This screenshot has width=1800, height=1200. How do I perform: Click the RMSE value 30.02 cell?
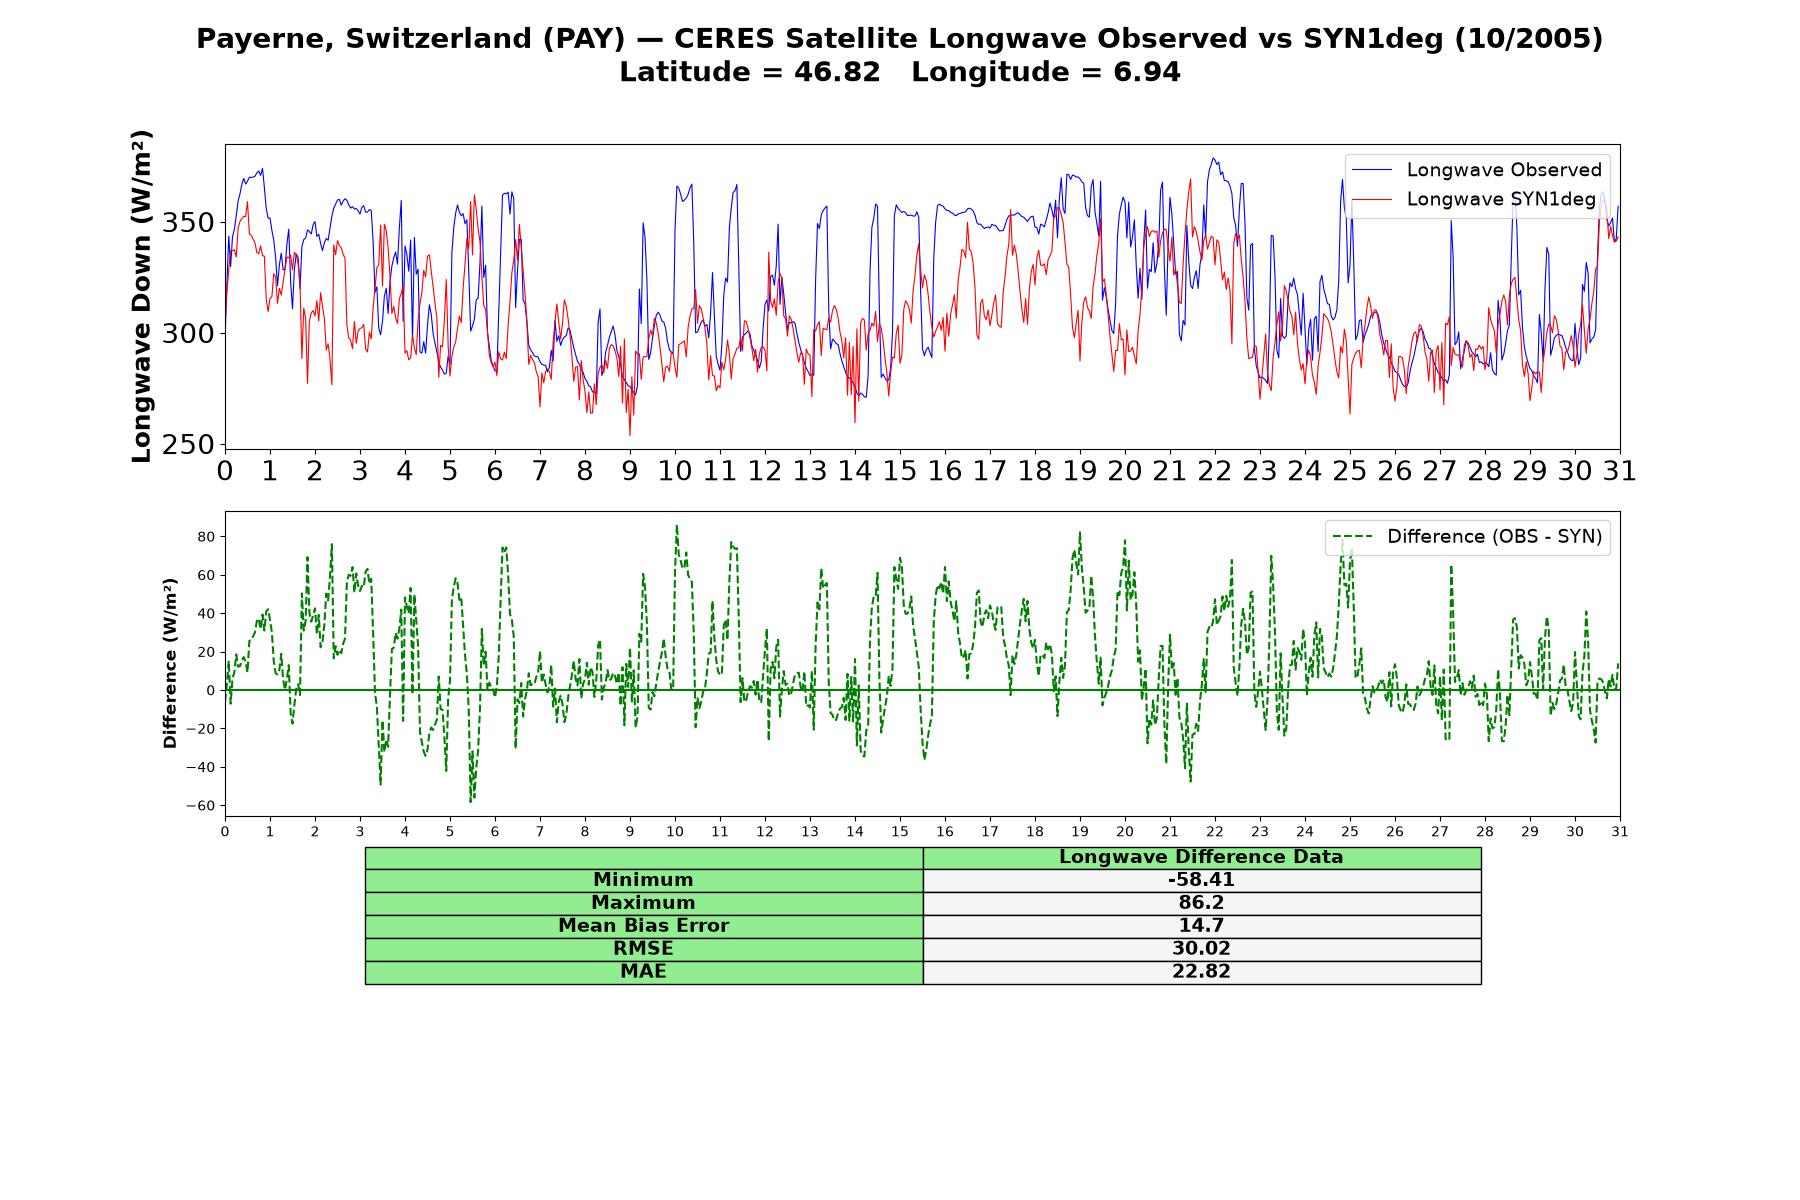point(1201,949)
